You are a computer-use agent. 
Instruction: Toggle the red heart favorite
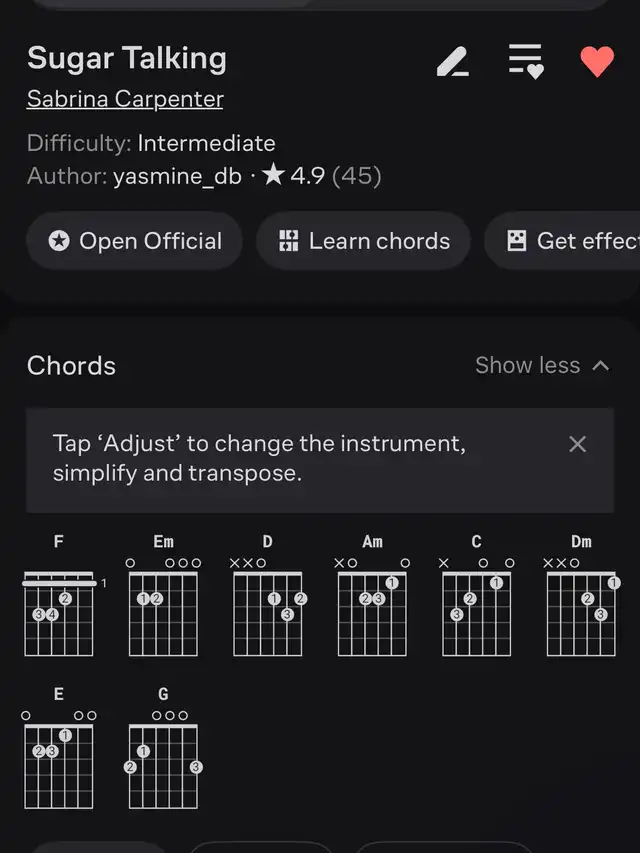pos(597,62)
